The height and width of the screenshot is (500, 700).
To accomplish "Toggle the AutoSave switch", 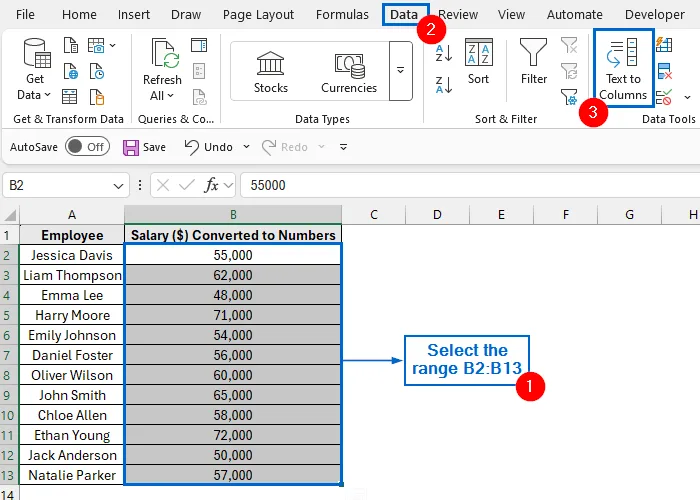I will click(x=88, y=146).
